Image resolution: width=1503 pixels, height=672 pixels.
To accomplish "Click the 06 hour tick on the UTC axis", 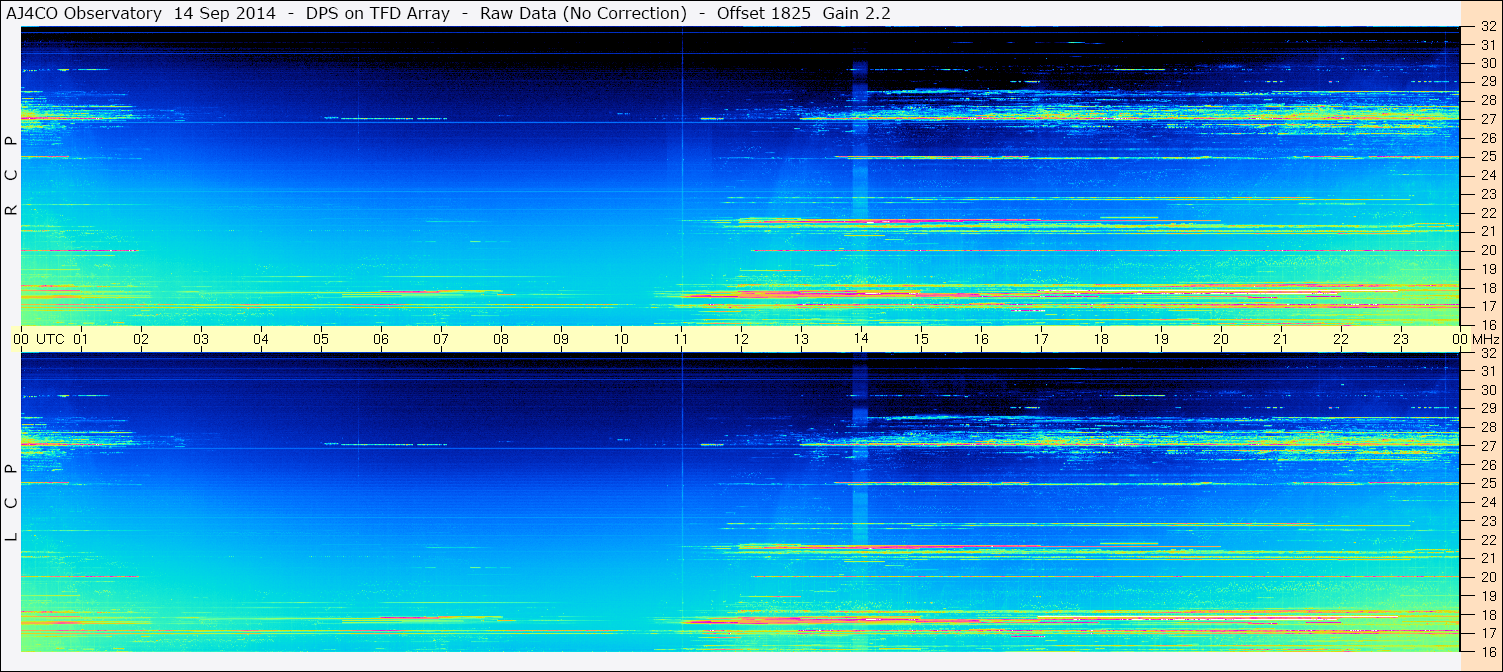I will point(381,339).
